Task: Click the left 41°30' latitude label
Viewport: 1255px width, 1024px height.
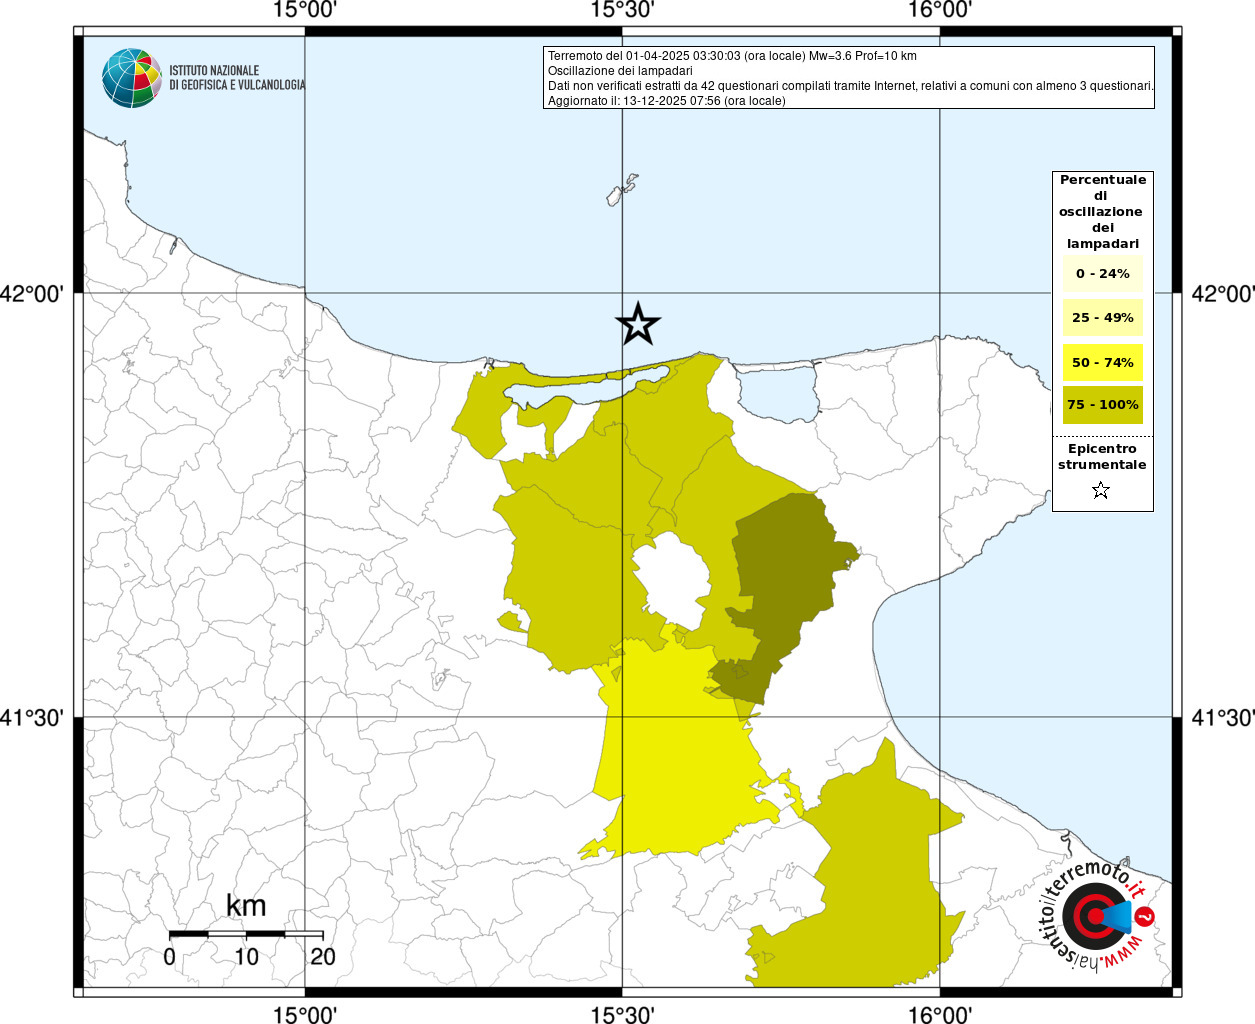Action: click(32, 718)
